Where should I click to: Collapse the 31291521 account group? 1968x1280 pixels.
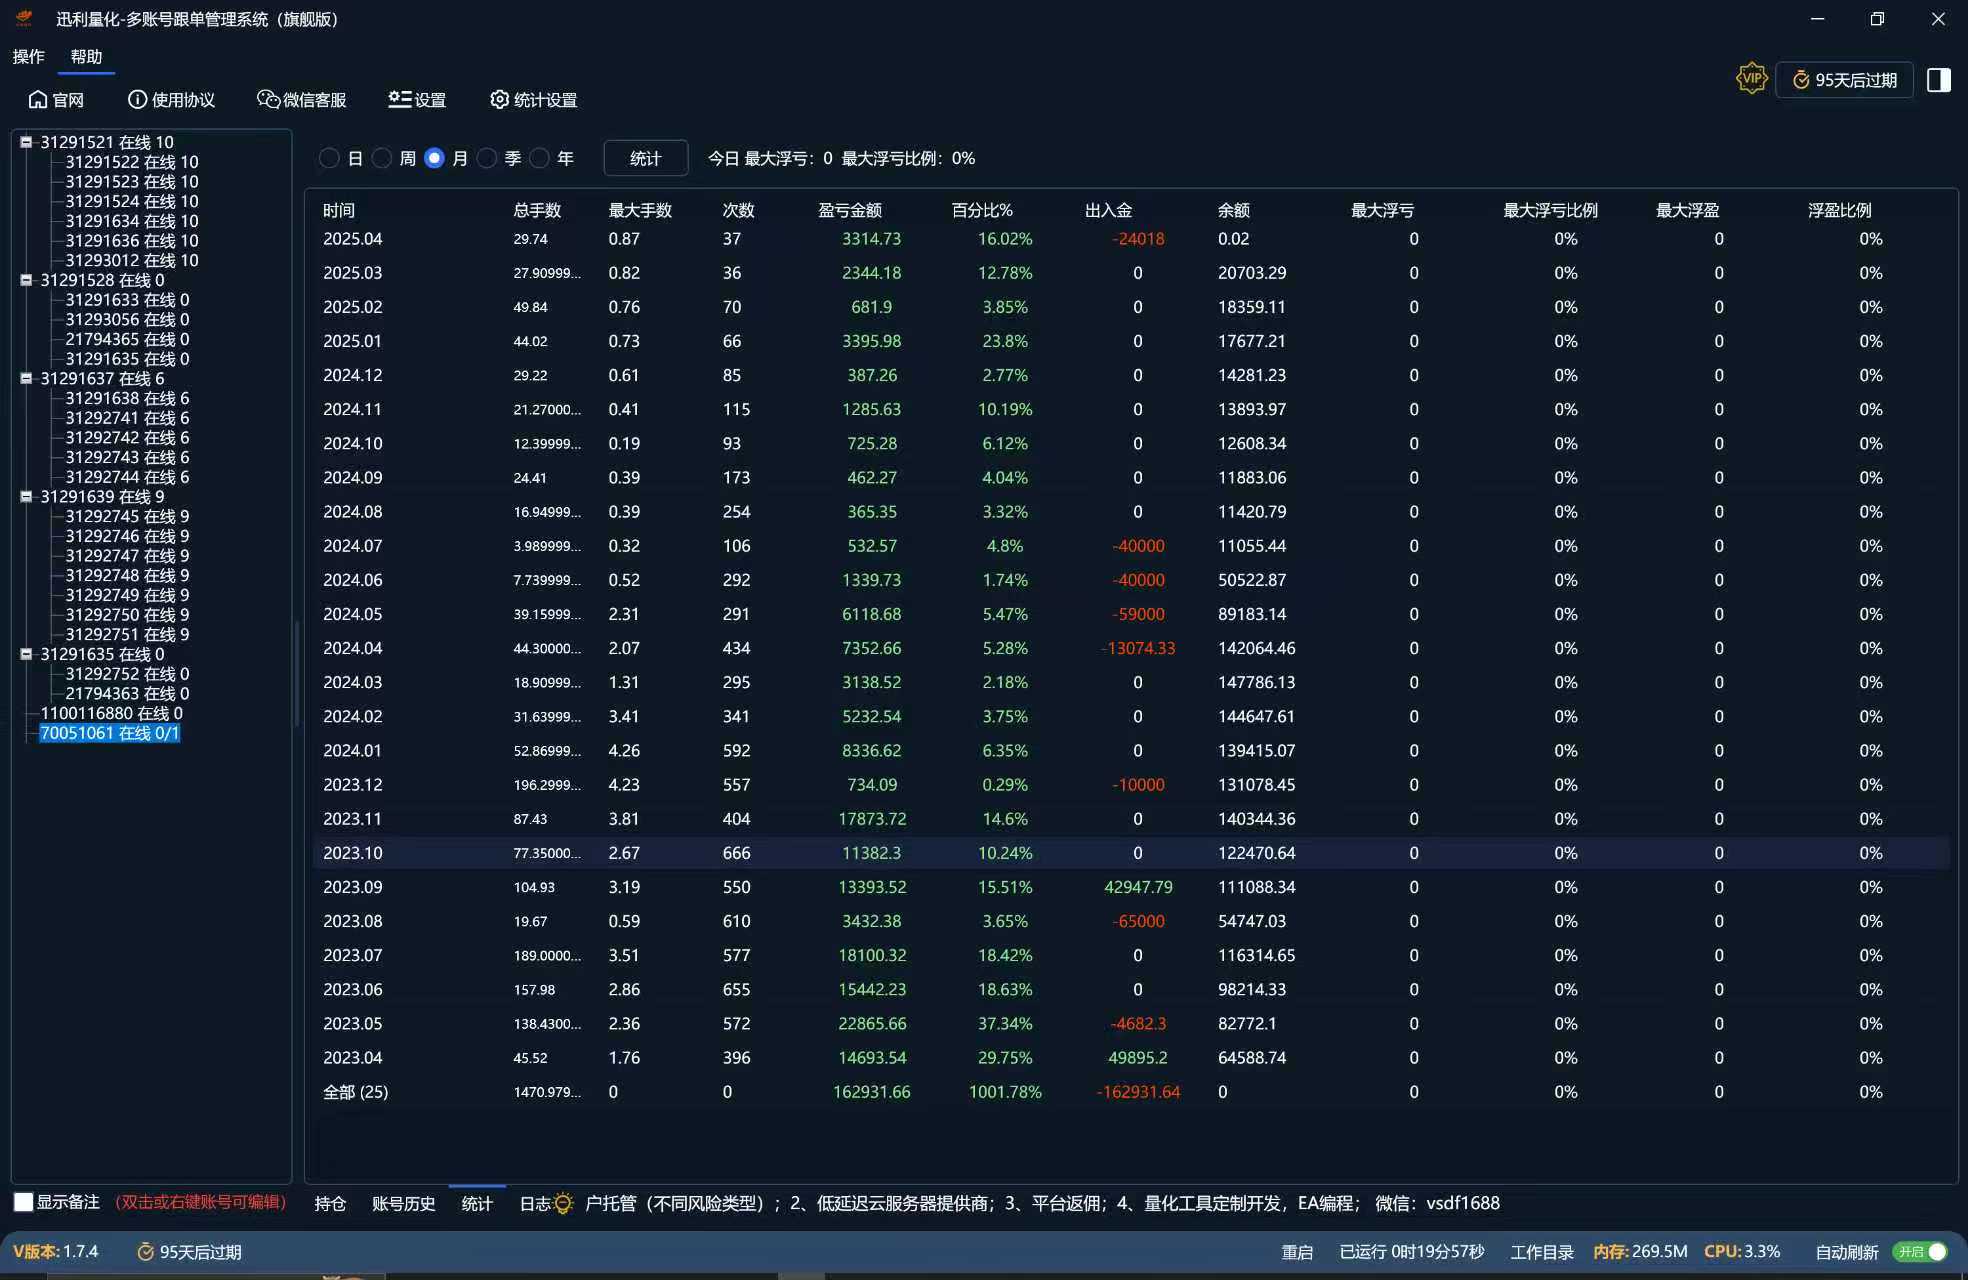[26, 142]
